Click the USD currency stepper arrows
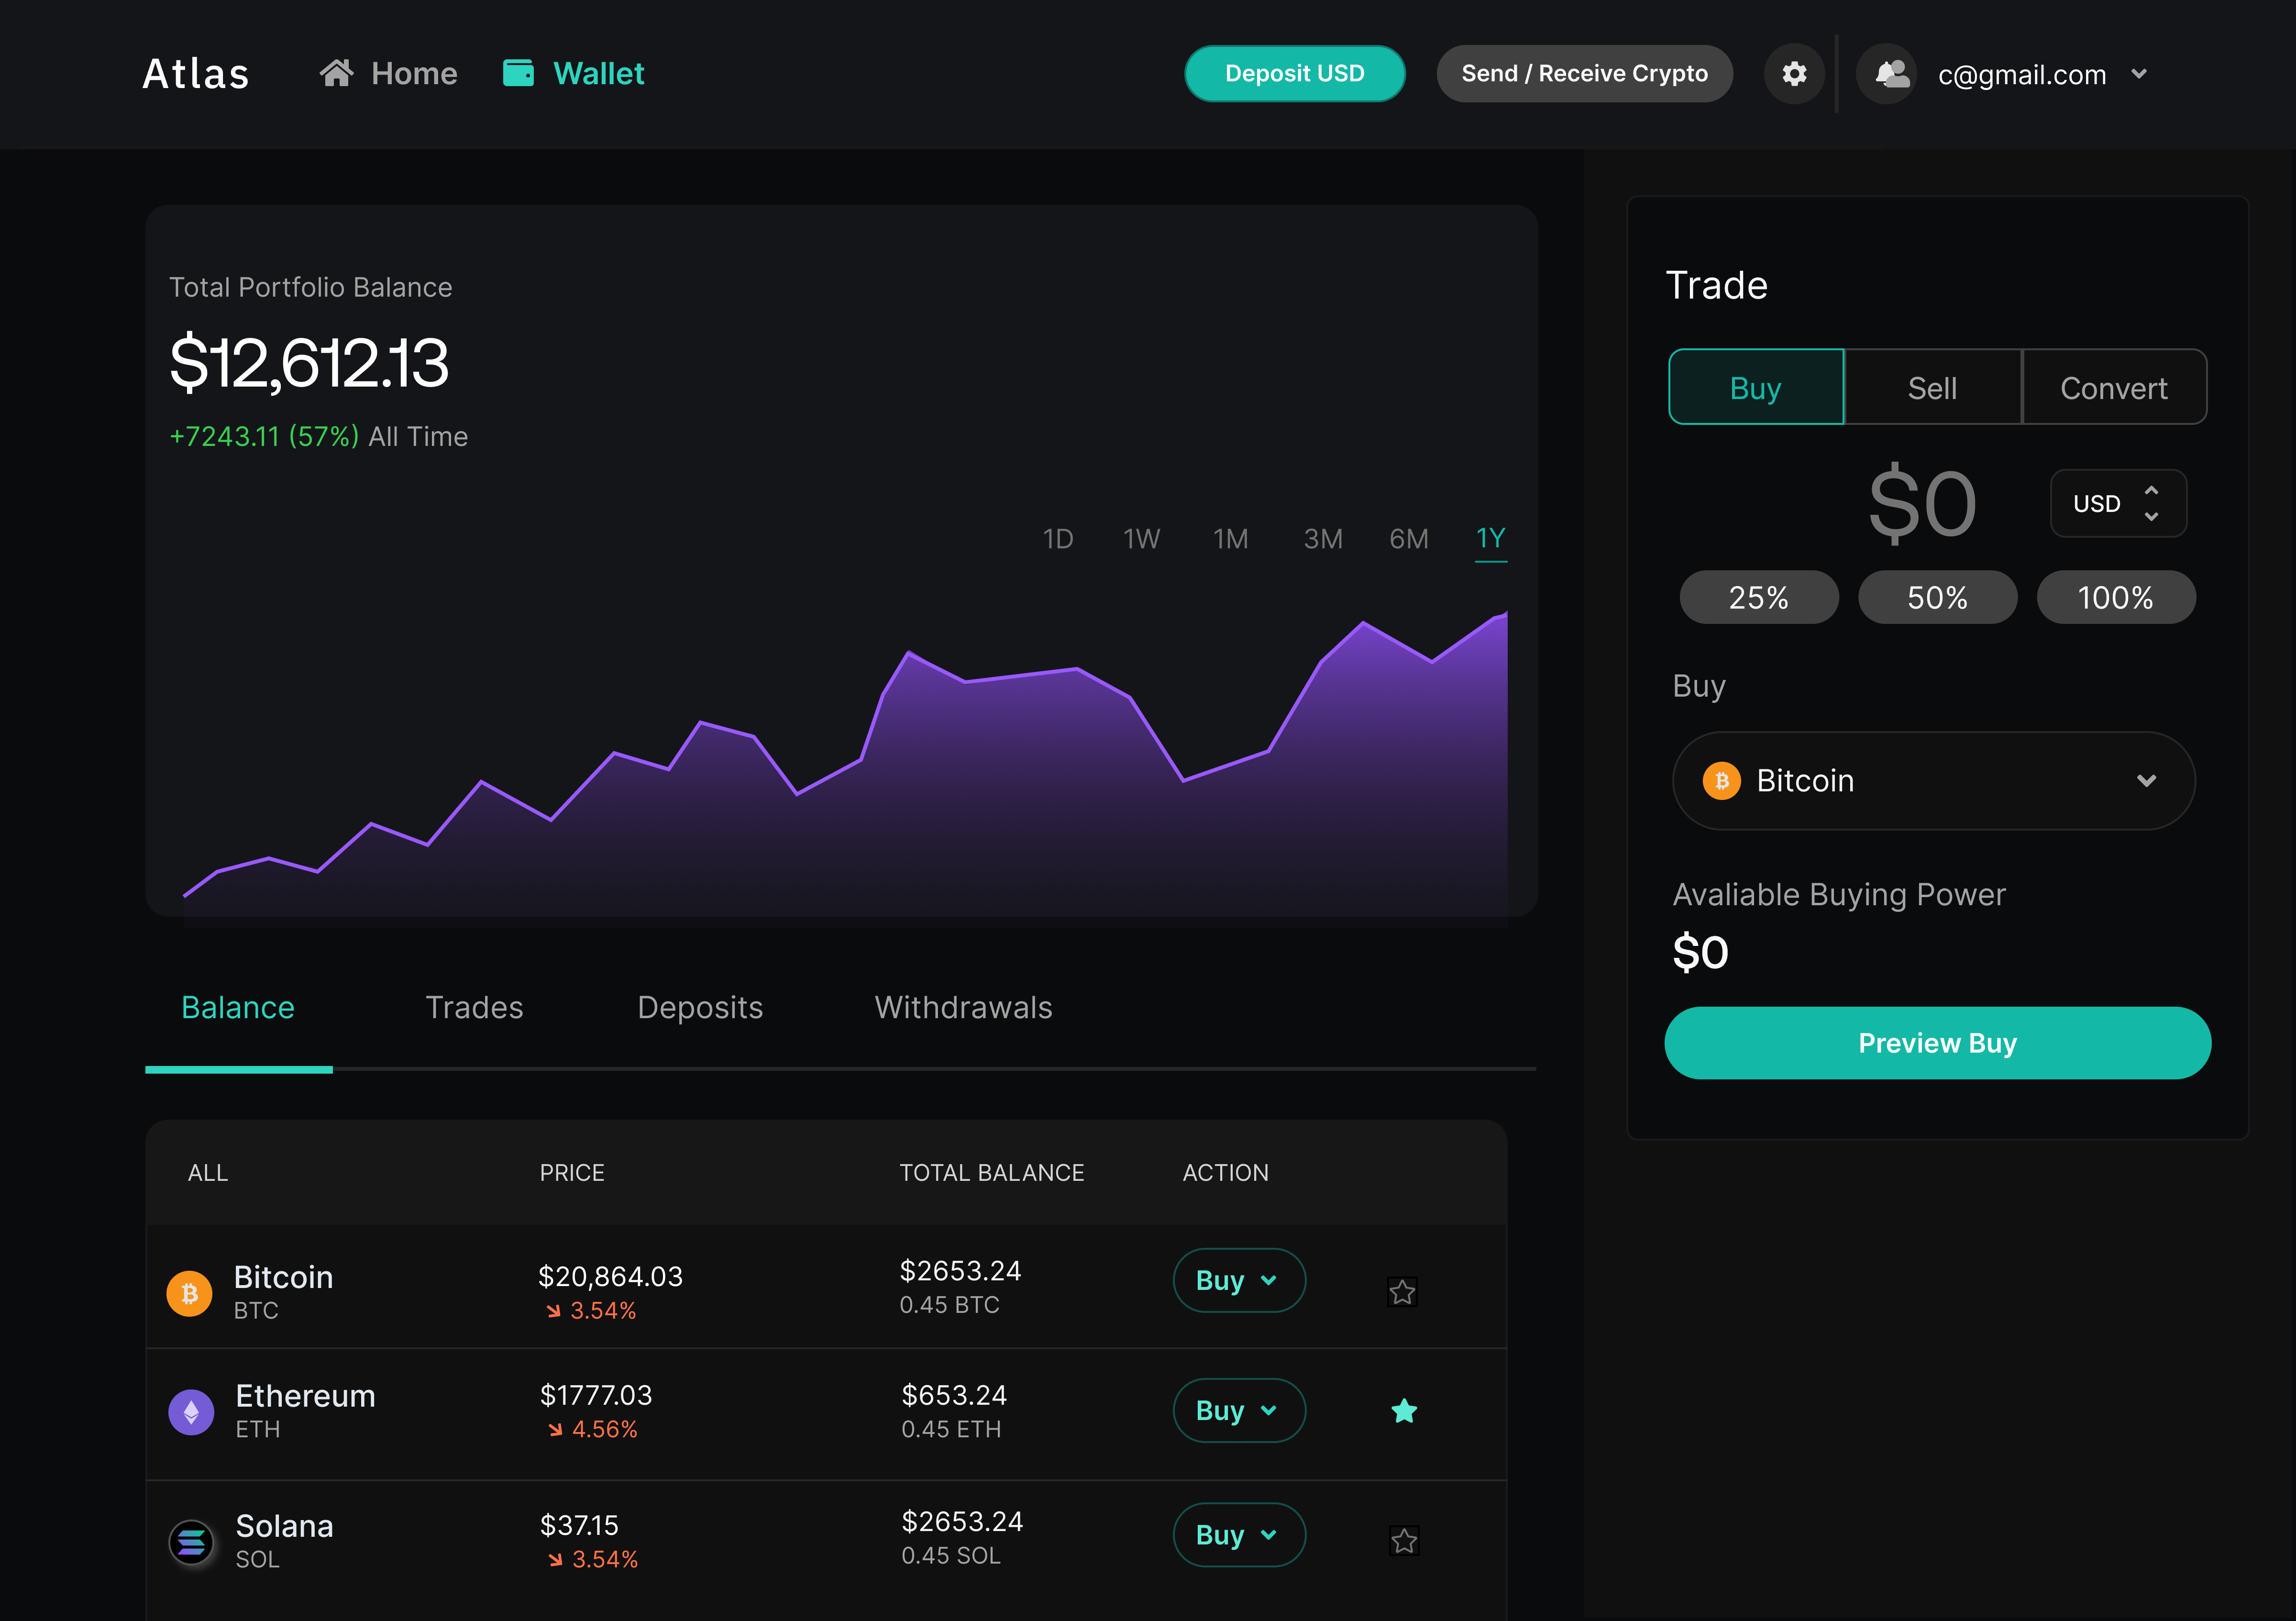Image resolution: width=2296 pixels, height=1621 pixels. tap(2152, 503)
